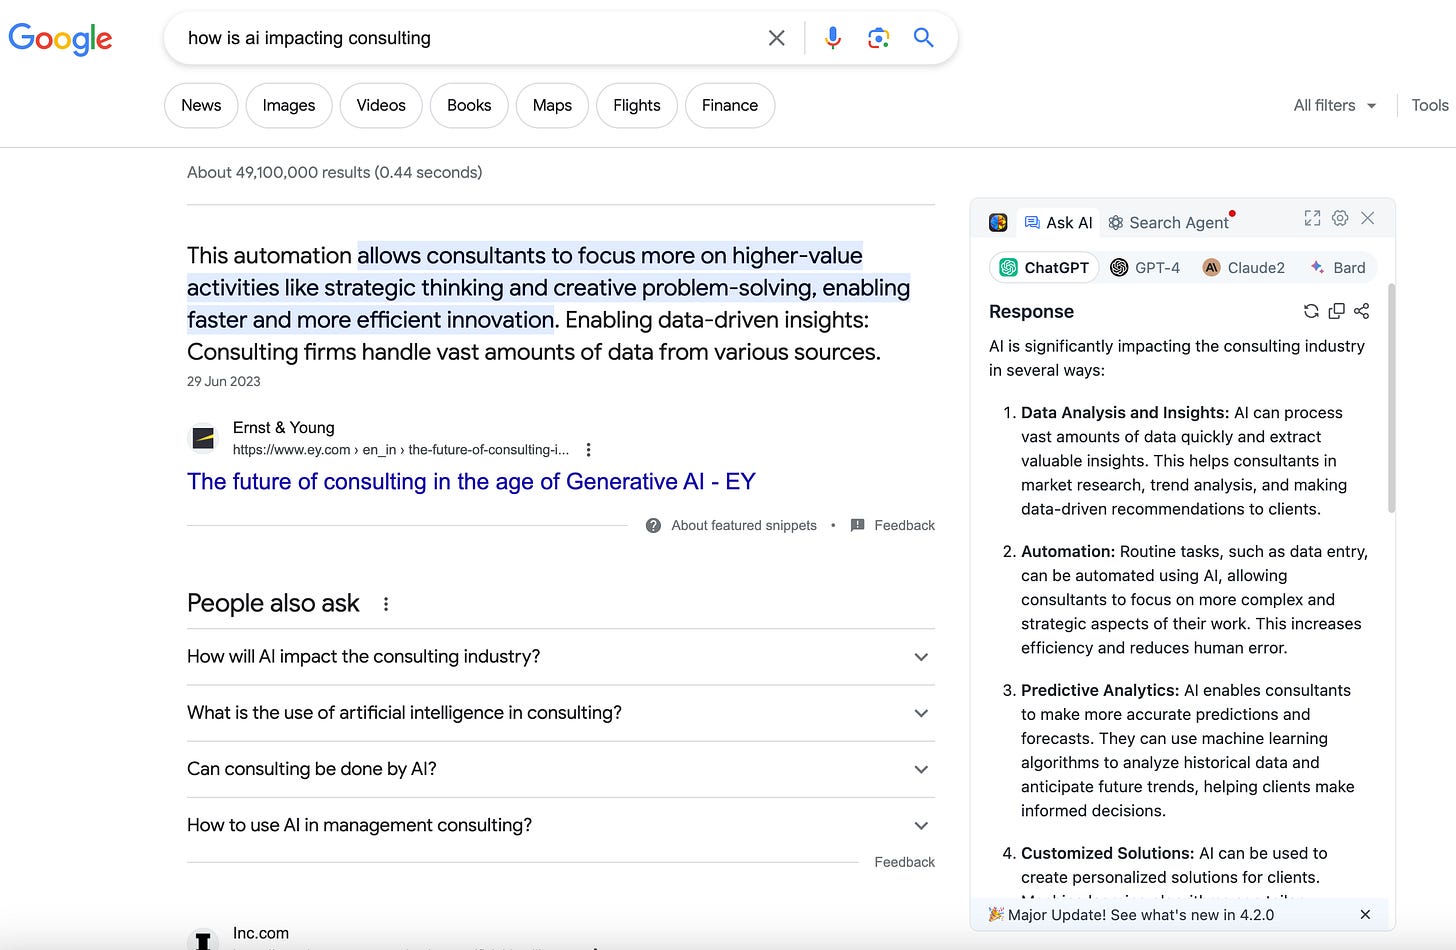Close the AI side panel

coord(1368,218)
